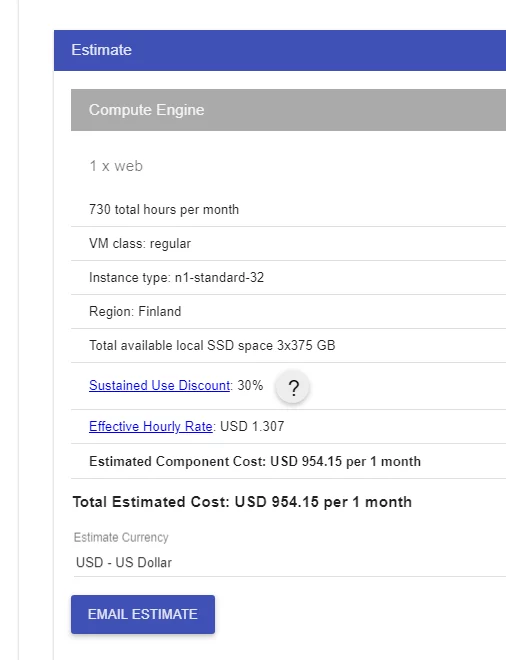Viewport: 506px width, 660px height.
Task: Click the local SSD space 3x375 GB row
Action: [288, 346]
